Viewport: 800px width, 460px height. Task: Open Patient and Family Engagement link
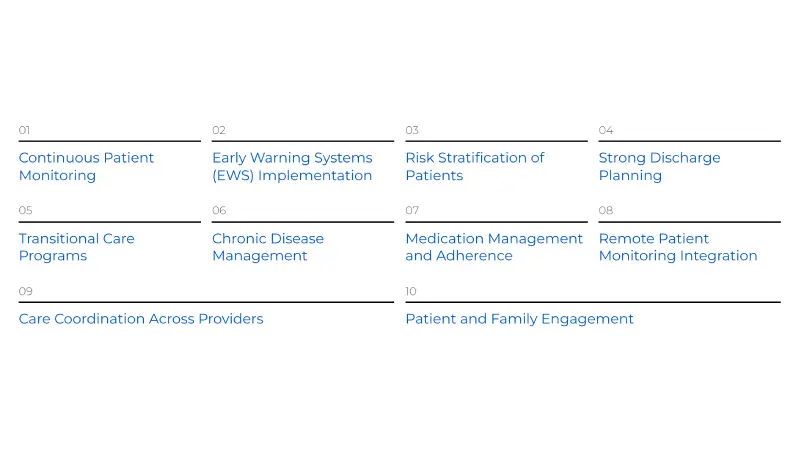tap(519, 319)
